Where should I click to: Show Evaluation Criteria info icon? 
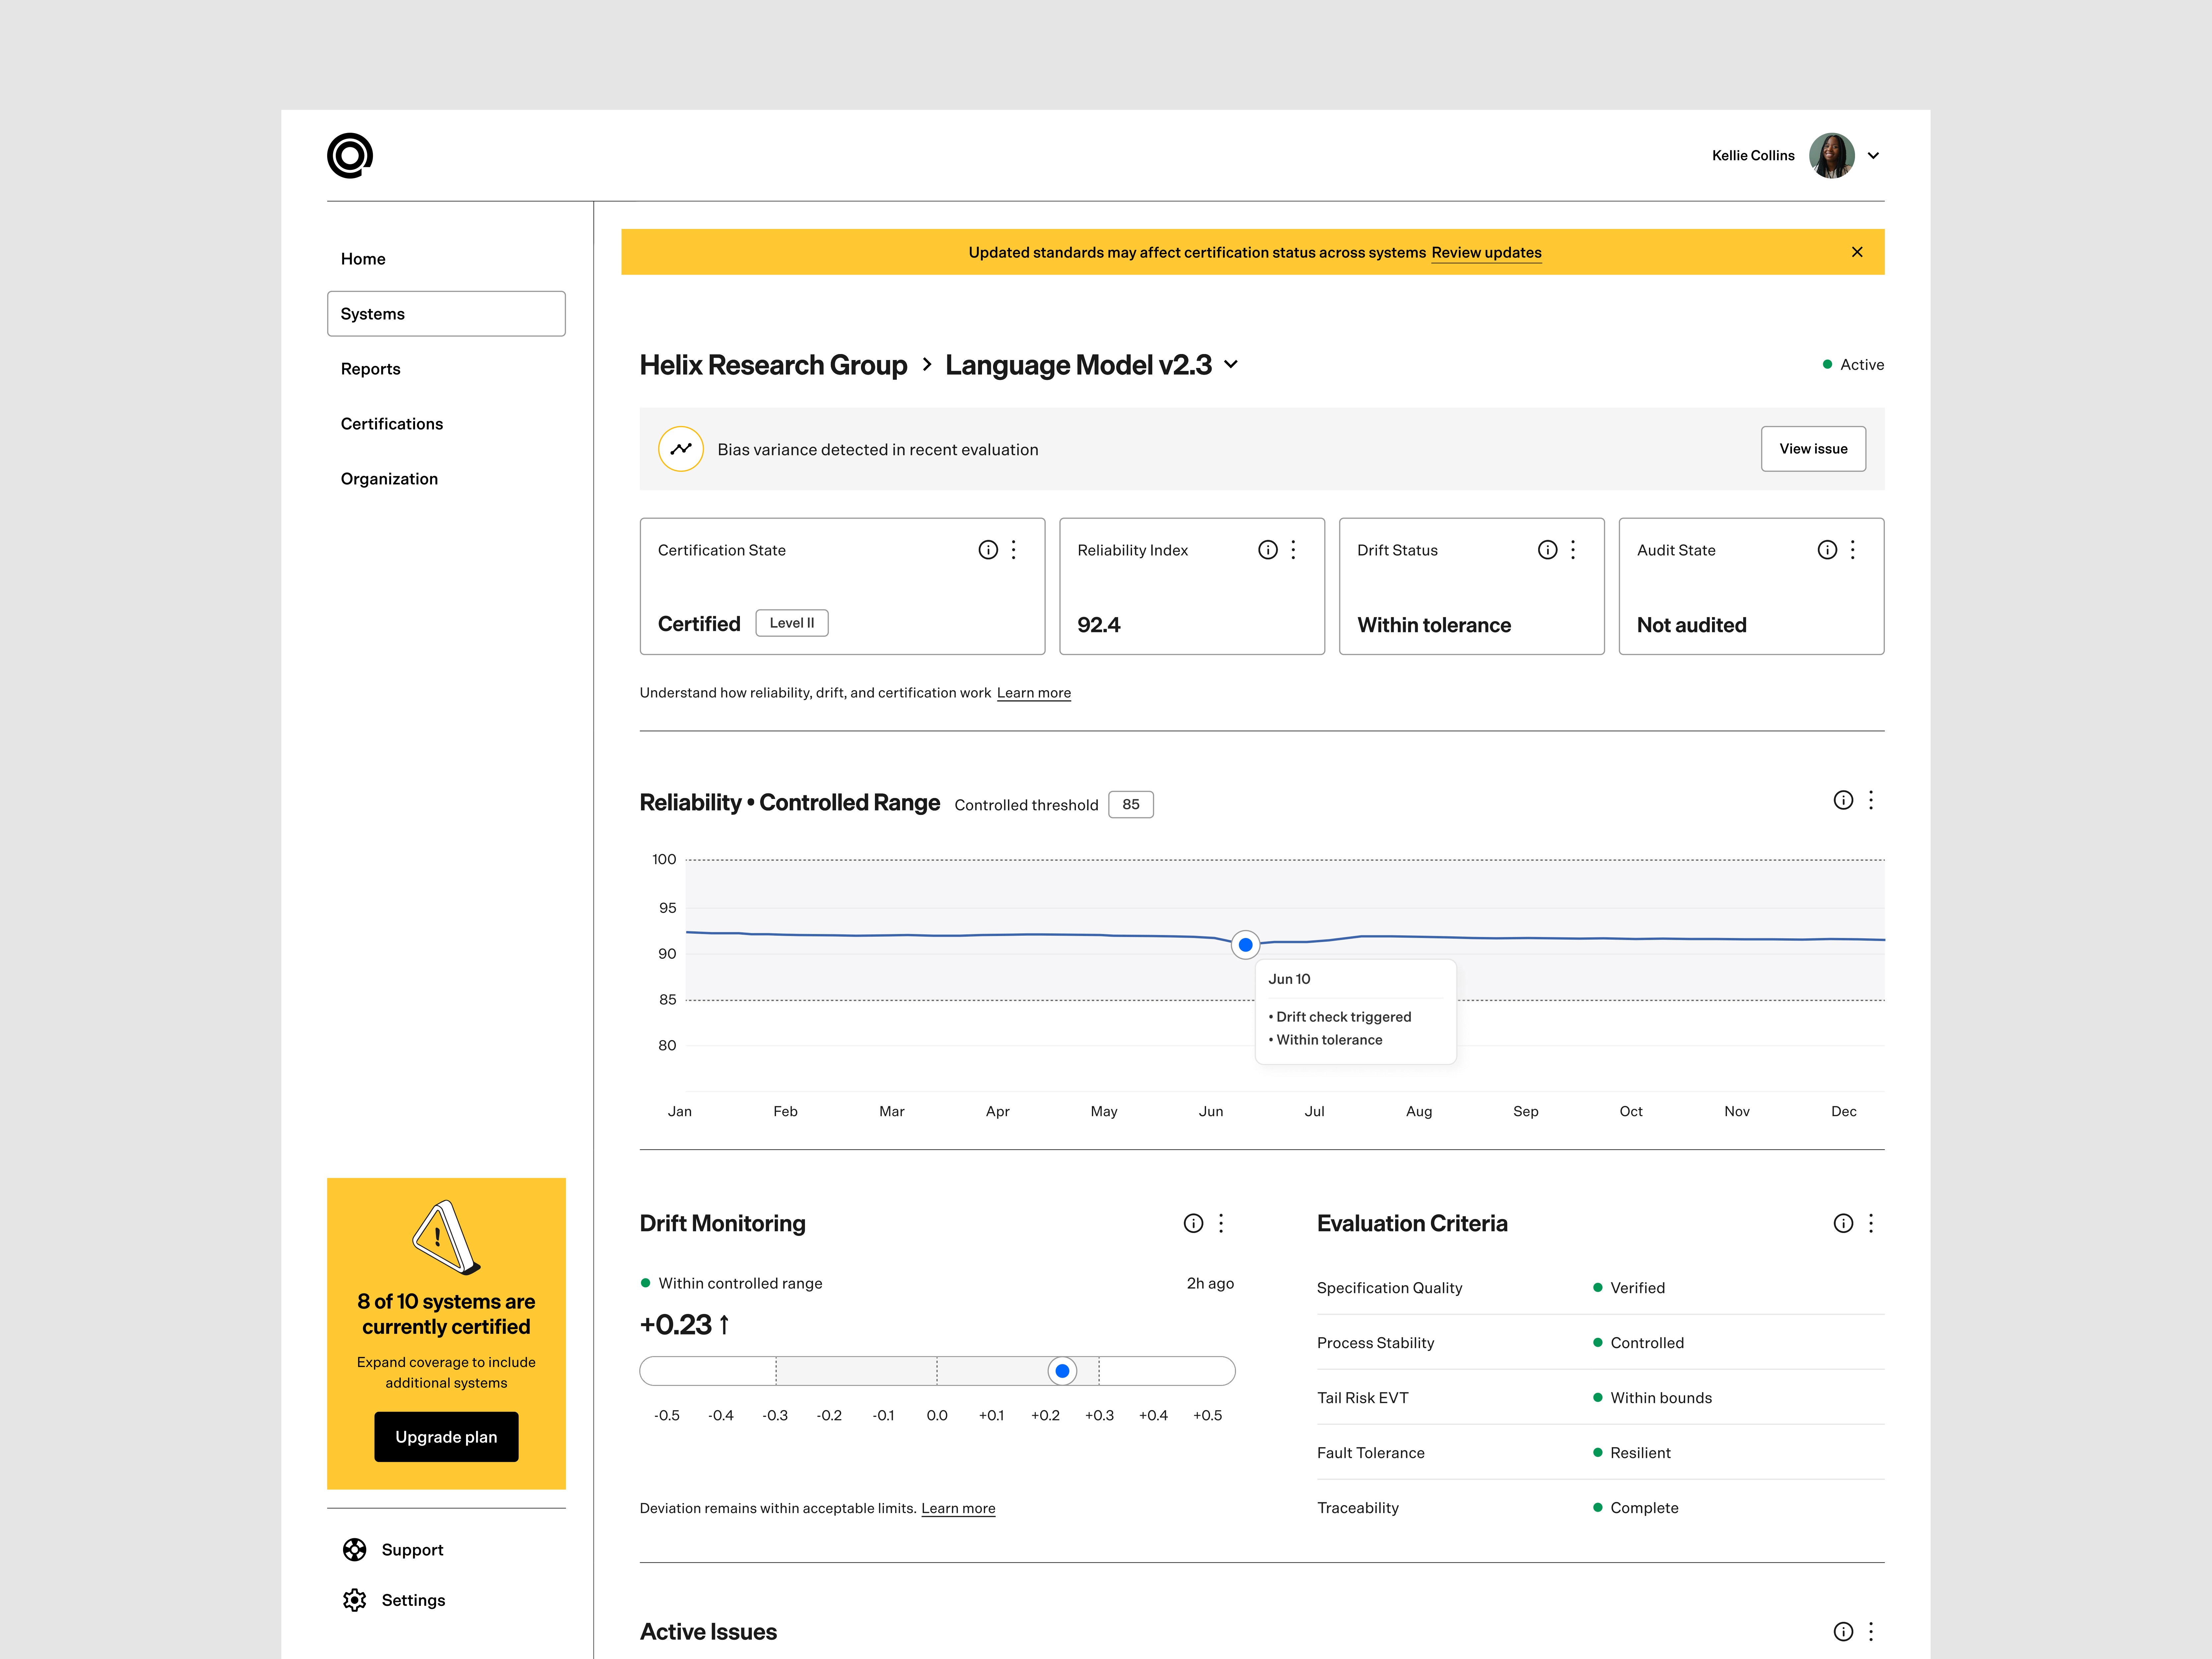[1843, 1223]
